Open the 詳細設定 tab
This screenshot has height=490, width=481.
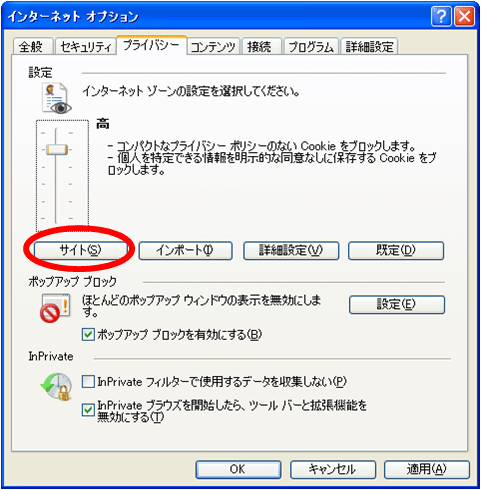point(369,46)
